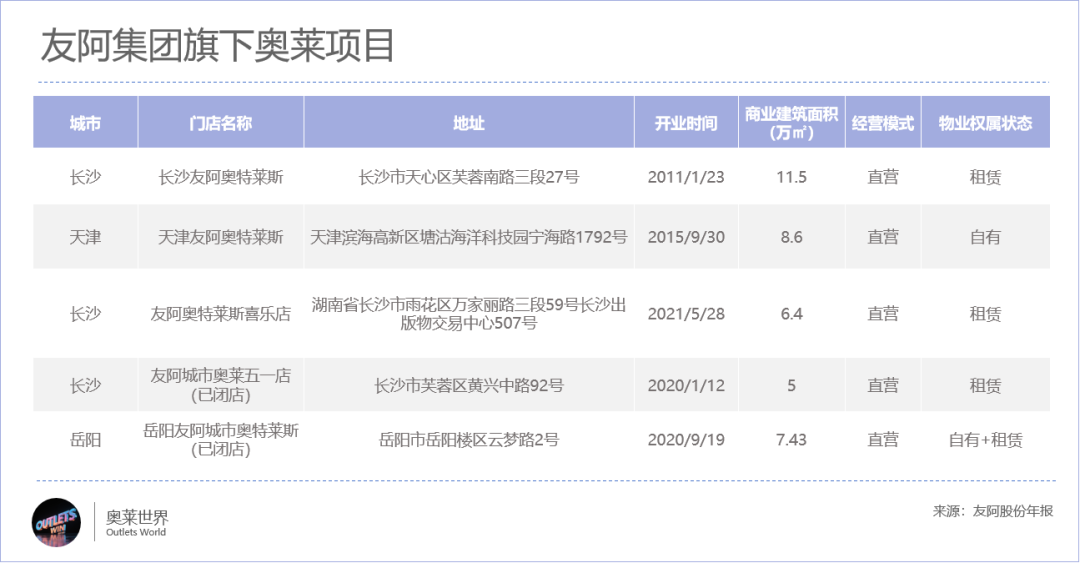Viewport: 1080px width, 563px height.
Task: Select property status 自有 in Tianjin row
Action: point(986,237)
